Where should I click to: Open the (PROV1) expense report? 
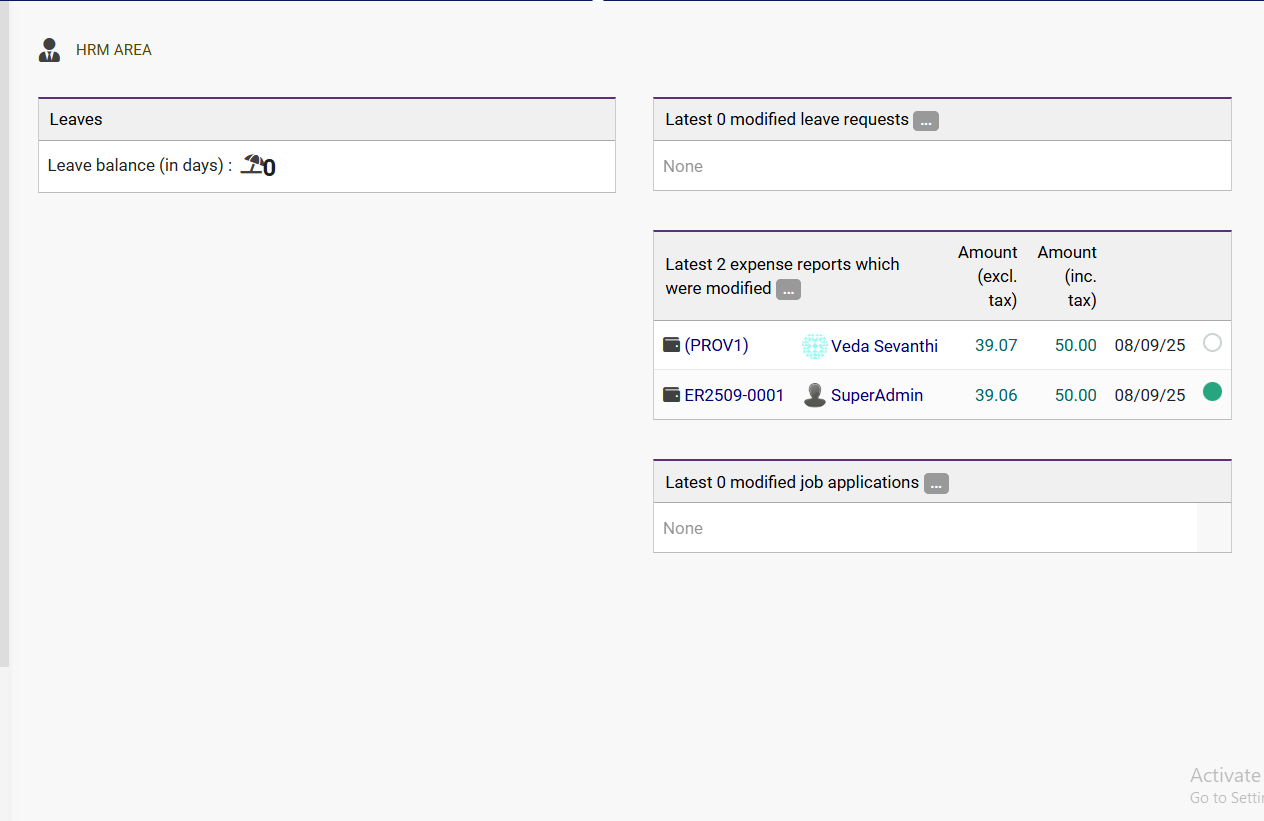[x=716, y=345]
